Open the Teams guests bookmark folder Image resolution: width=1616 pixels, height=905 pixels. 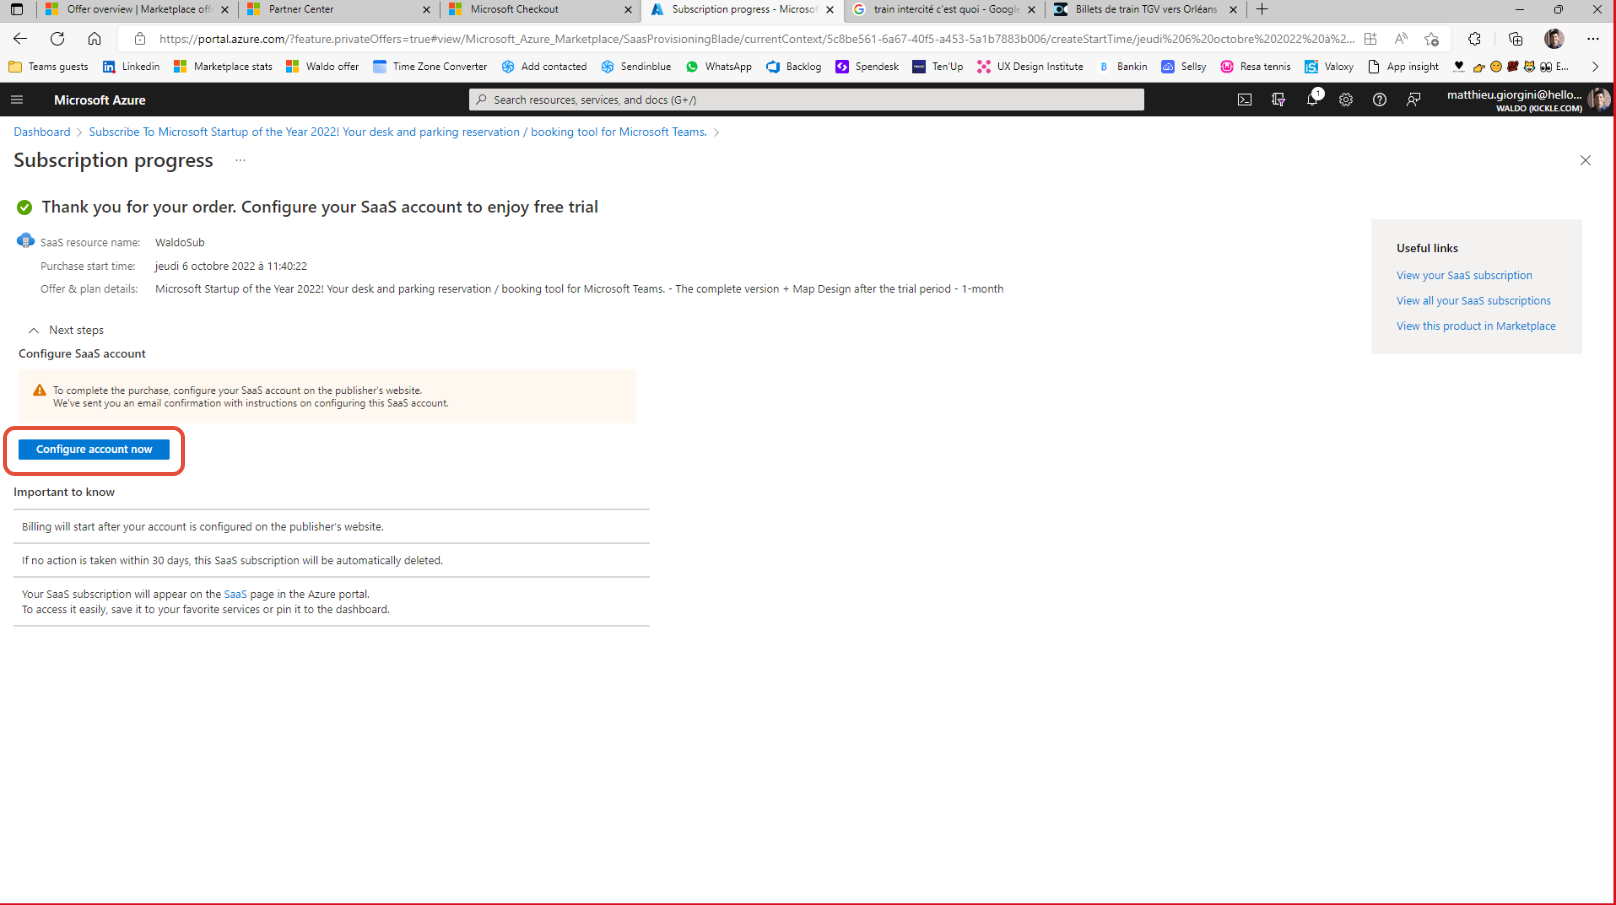[x=48, y=67]
